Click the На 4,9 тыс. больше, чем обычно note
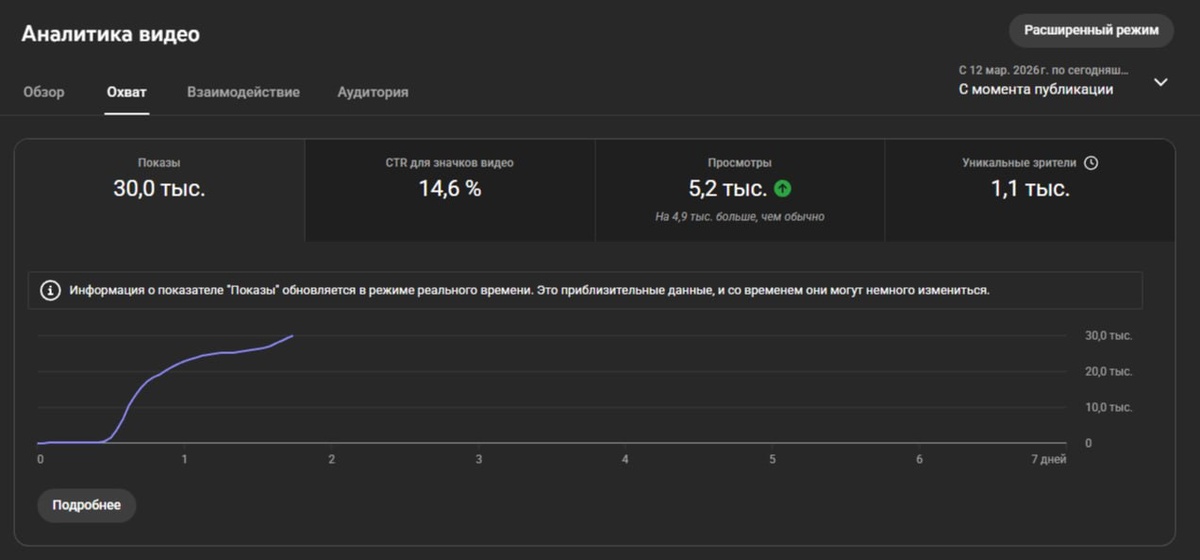The height and width of the screenshot is (560, 1200). (740, 216)
